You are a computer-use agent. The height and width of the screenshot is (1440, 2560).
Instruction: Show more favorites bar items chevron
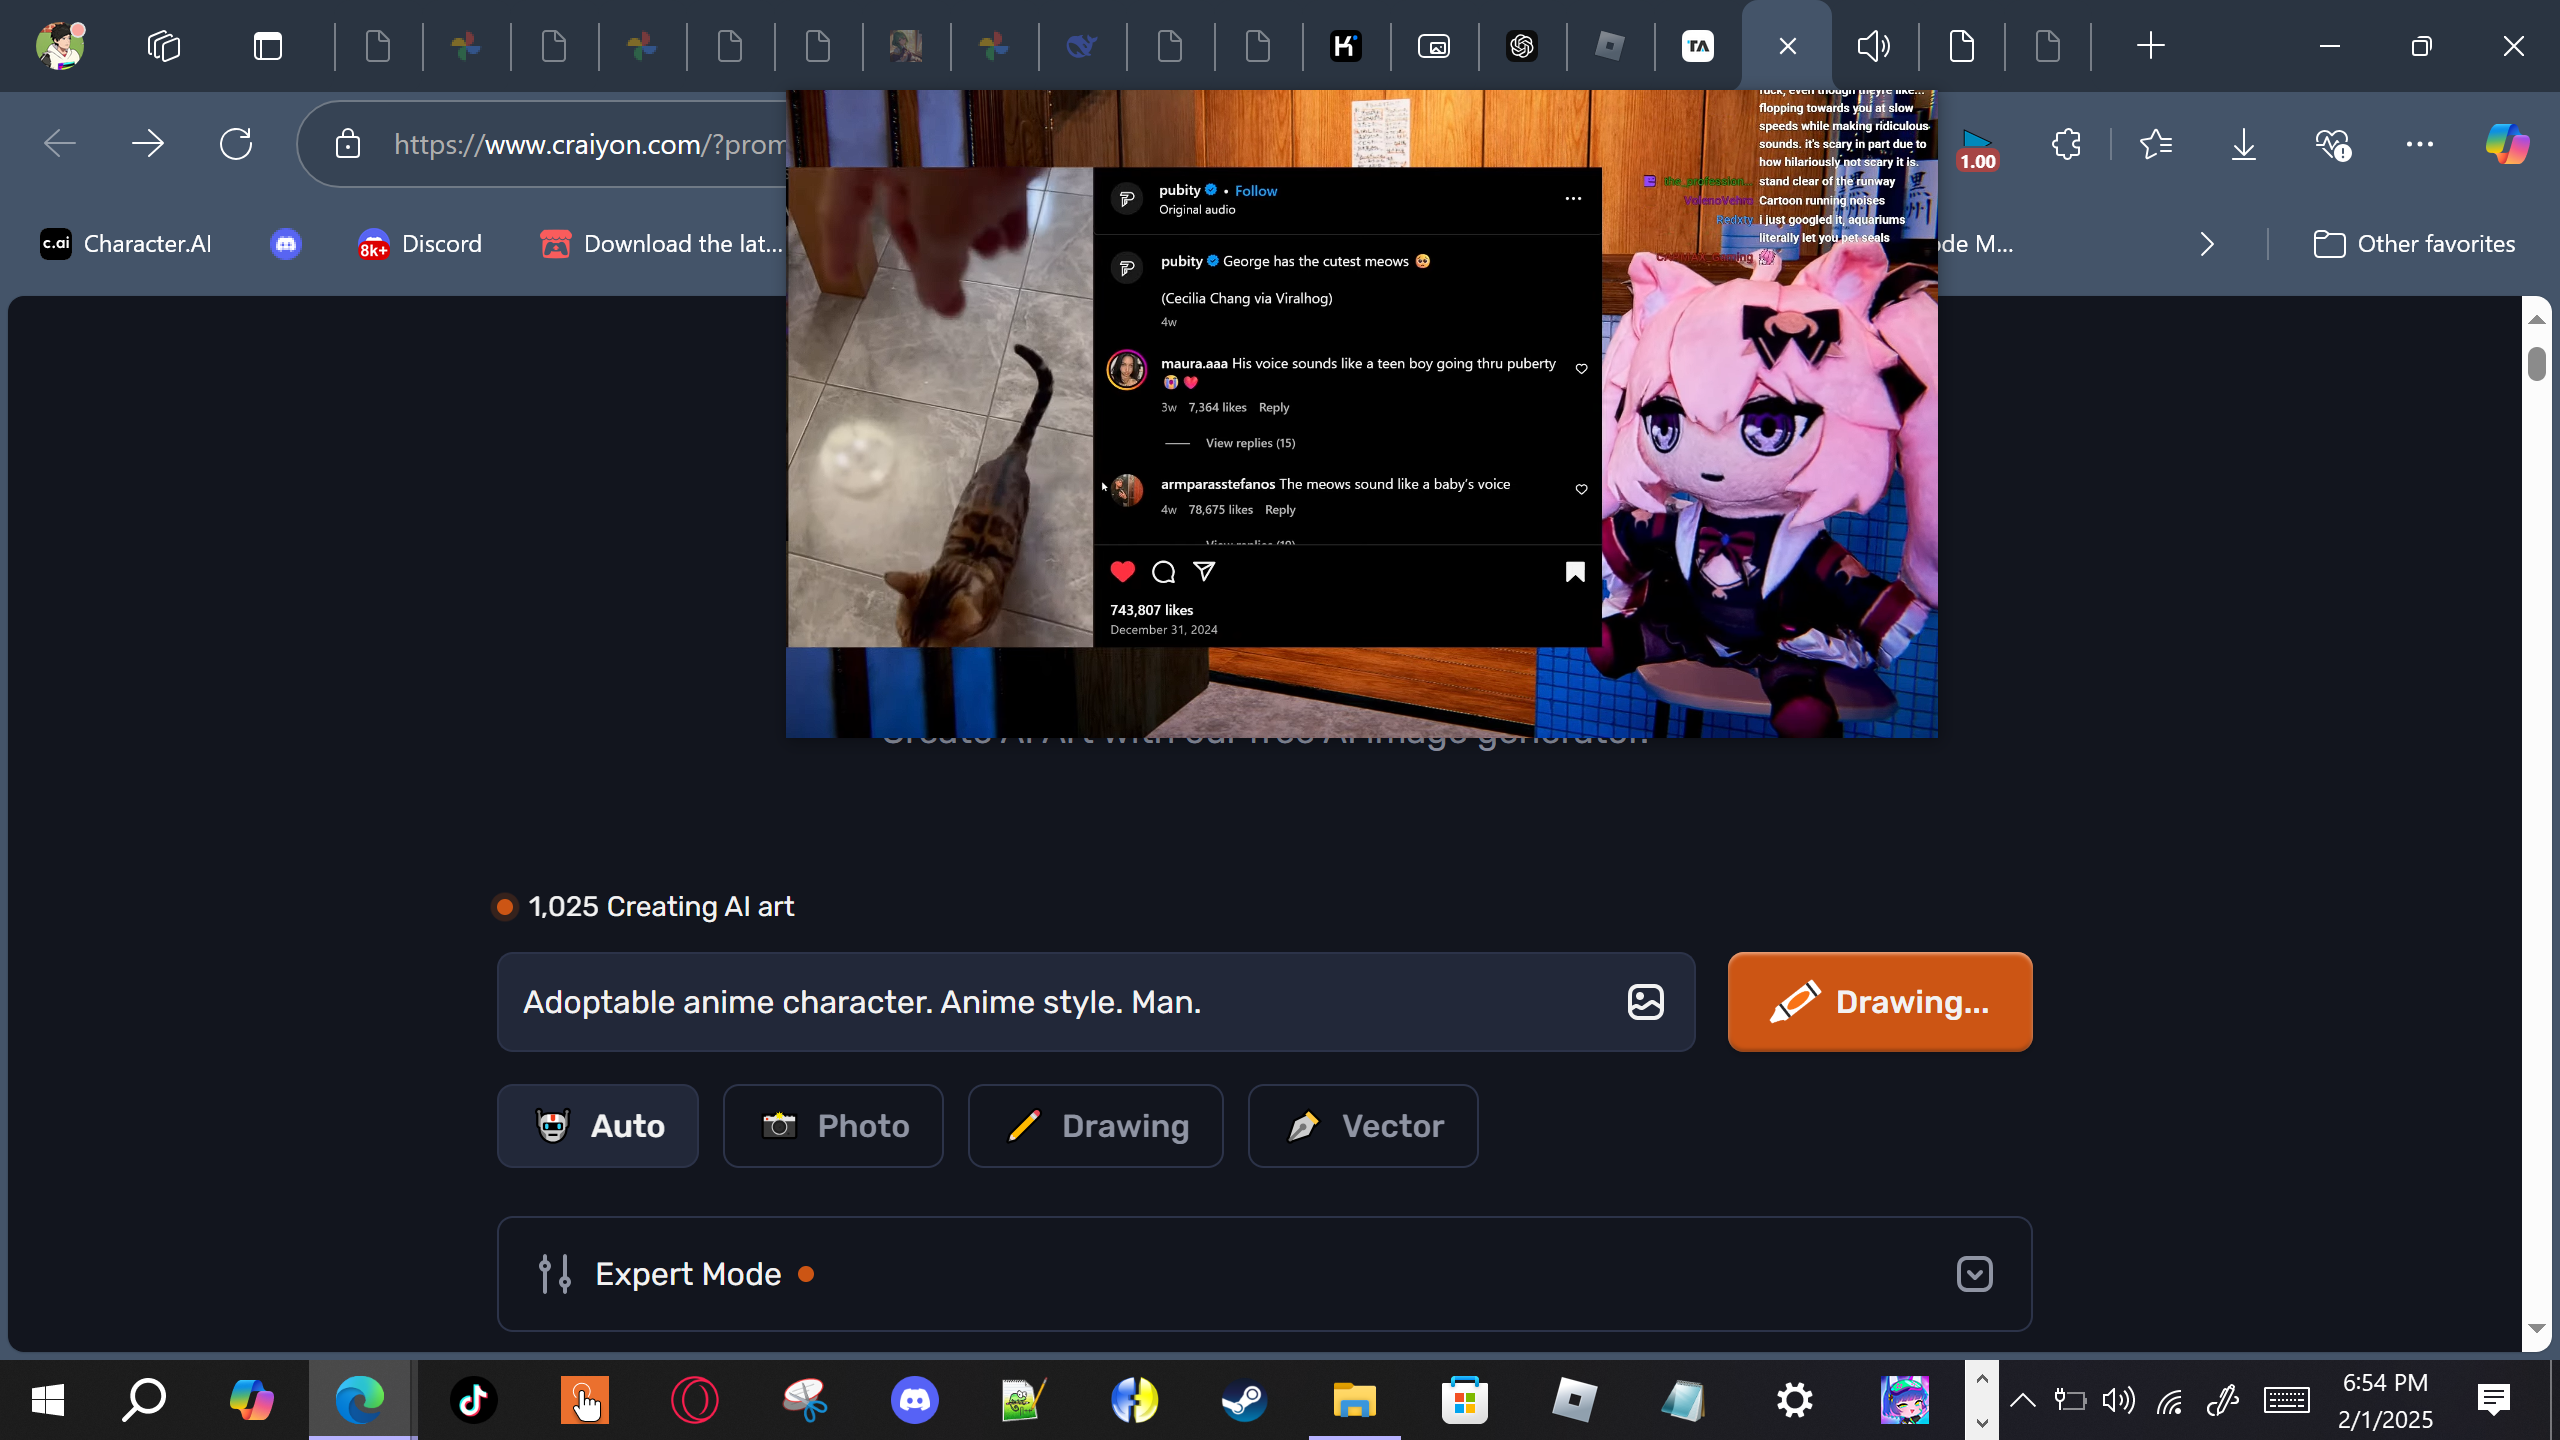coord(2207,244)
